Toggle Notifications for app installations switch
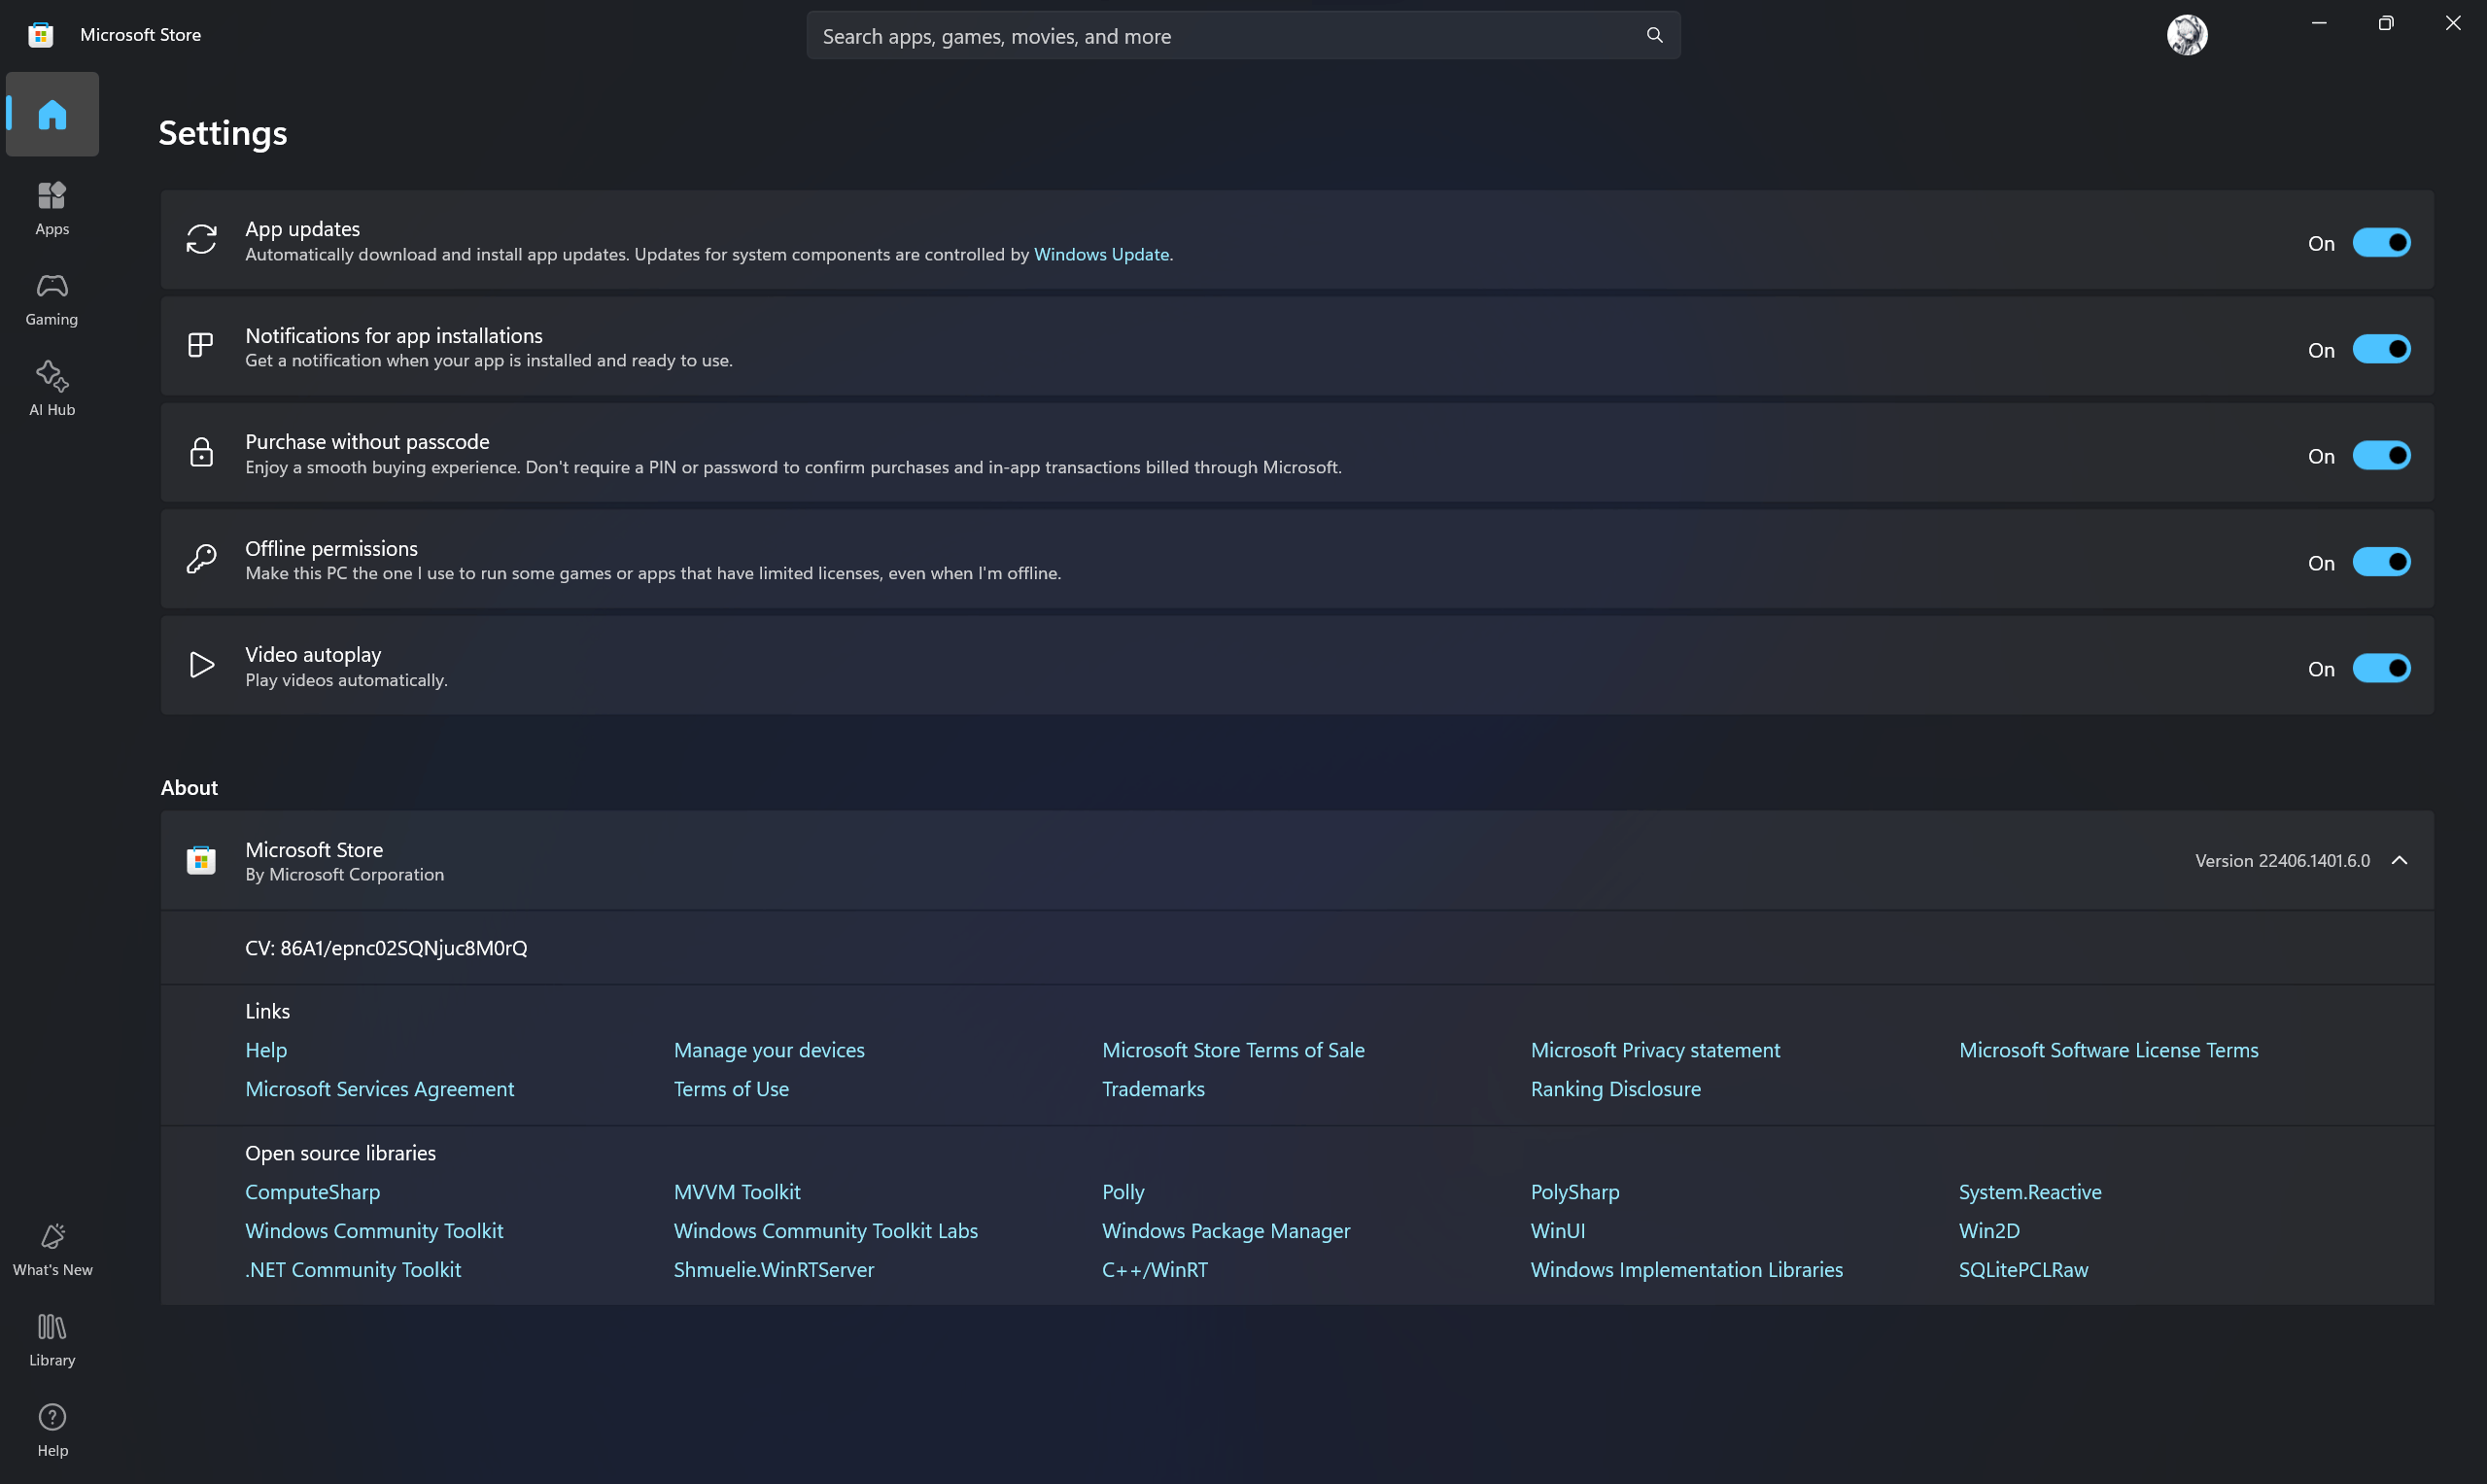Screen dimensions: 2487x1484 [2380, 349]
